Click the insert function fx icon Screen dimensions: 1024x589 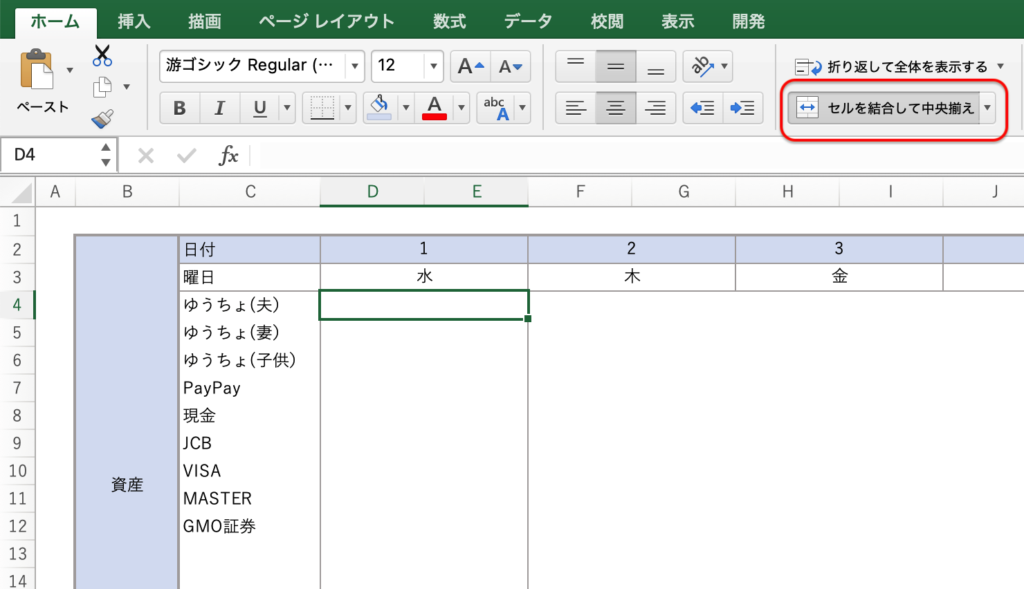229,155
